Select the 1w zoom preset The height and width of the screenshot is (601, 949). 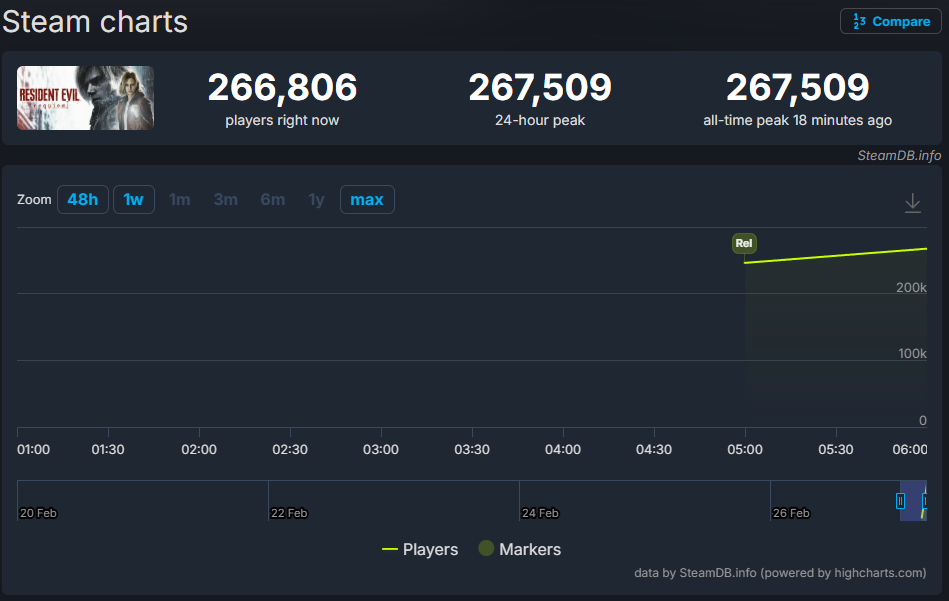(133, 199)
